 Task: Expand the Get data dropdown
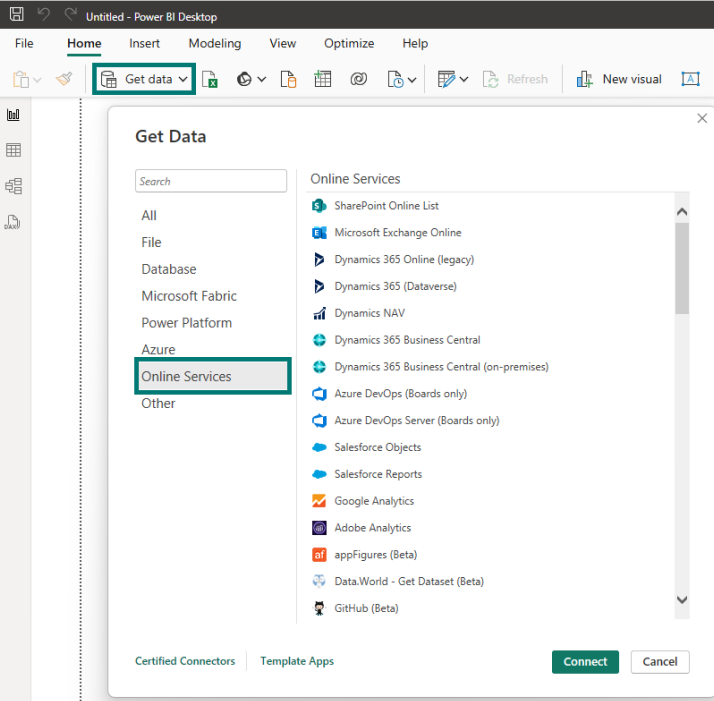point(183,79)
